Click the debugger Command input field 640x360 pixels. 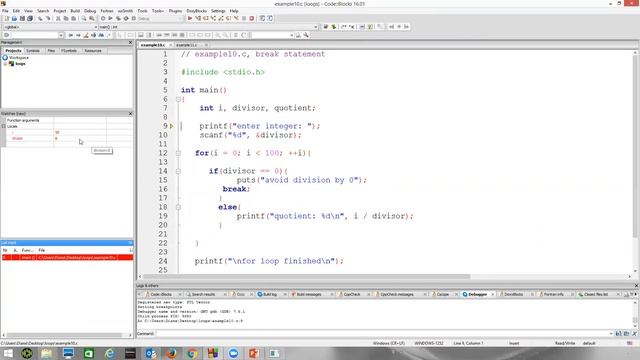[x=384, y=333]
